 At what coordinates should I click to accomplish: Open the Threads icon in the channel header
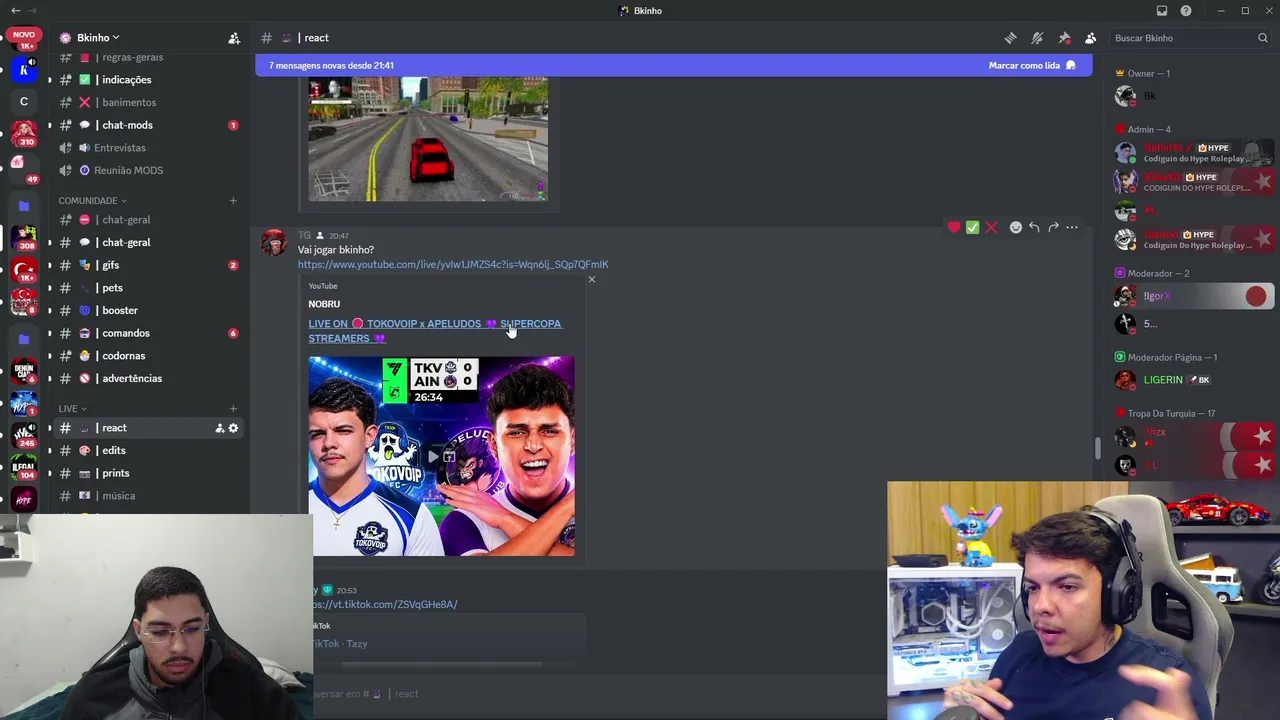coord(1011,38)
